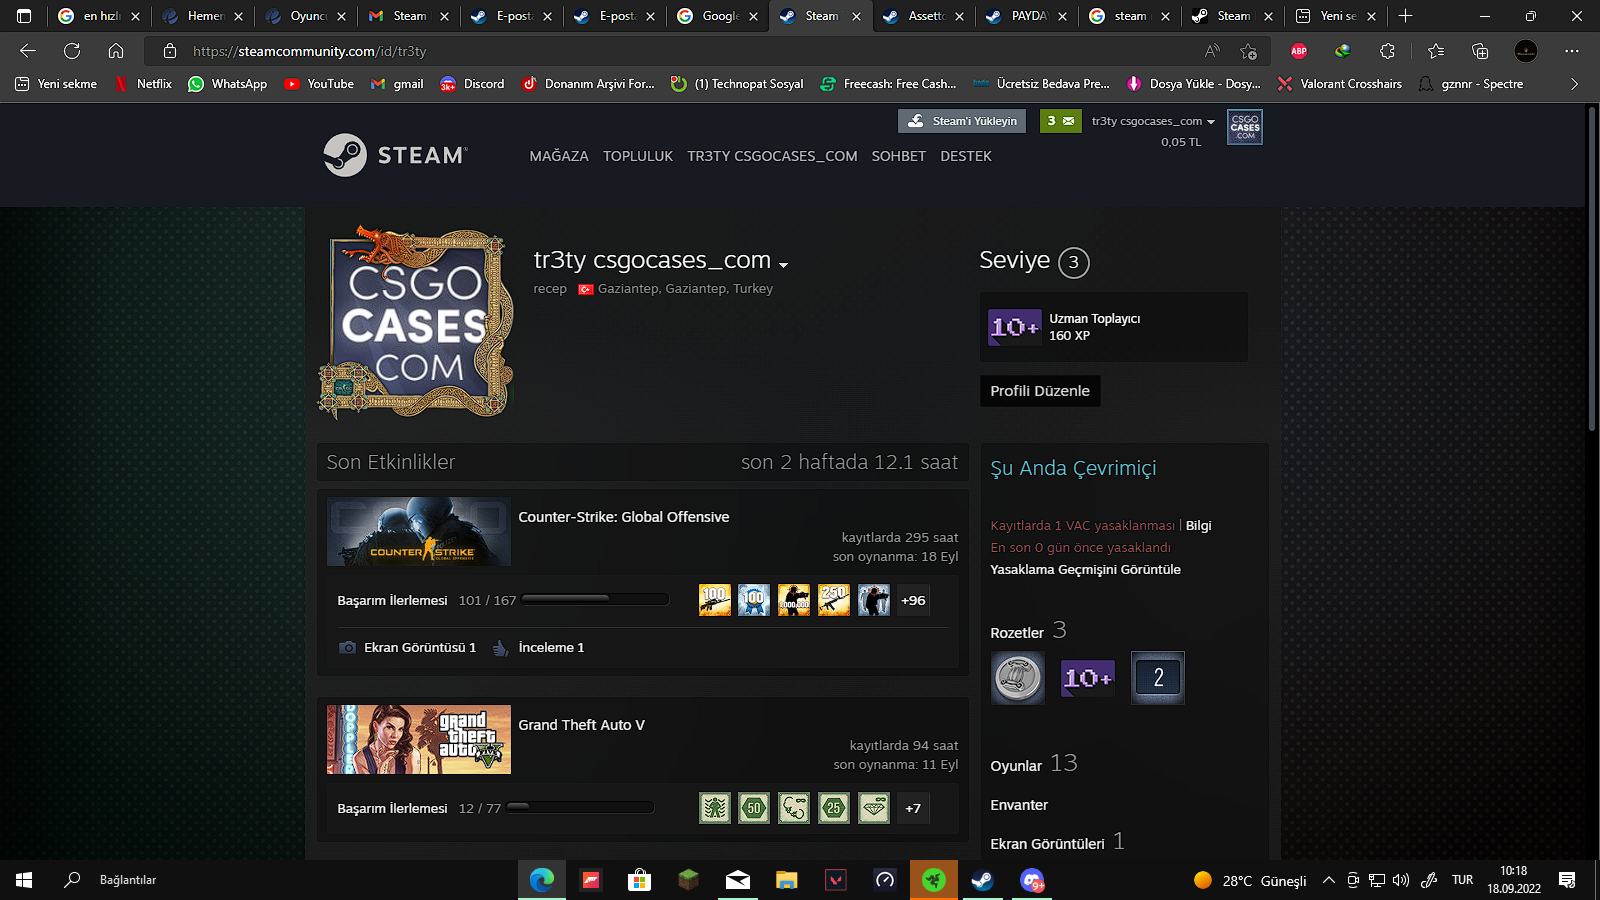
Task: Open the MAĞAZA menu
Action: click(x=559, y=156)
